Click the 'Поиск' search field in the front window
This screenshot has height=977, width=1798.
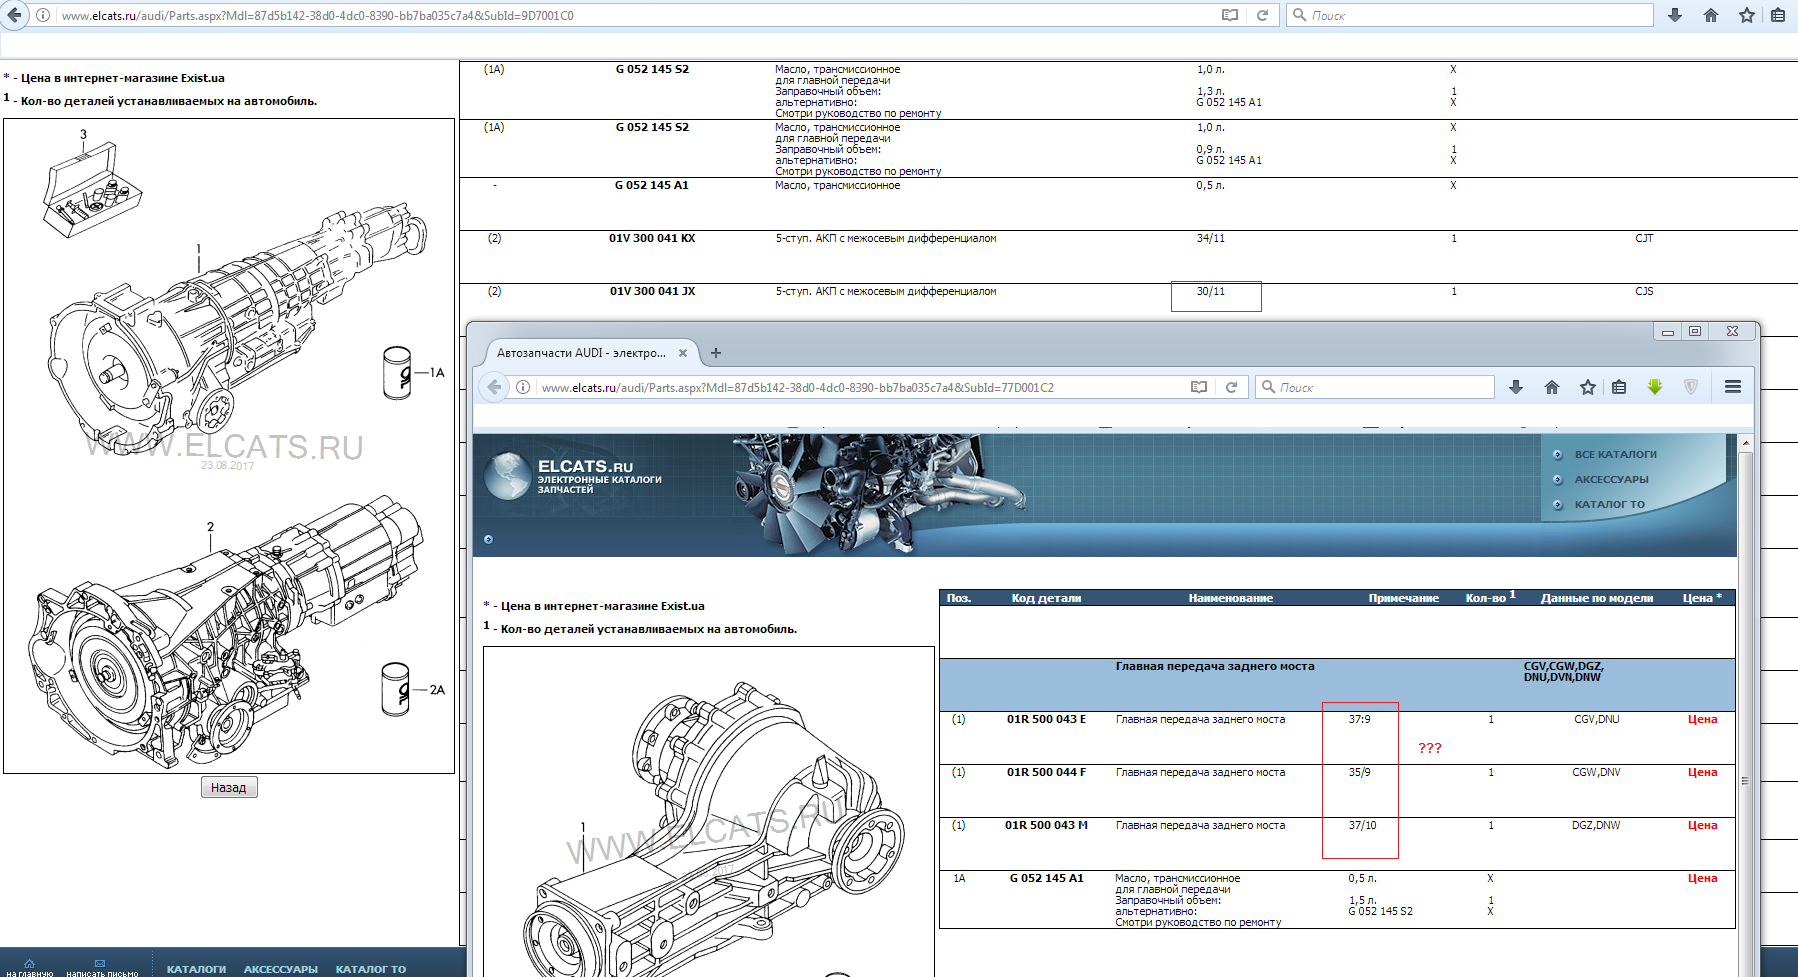[x=1380, y=387]
